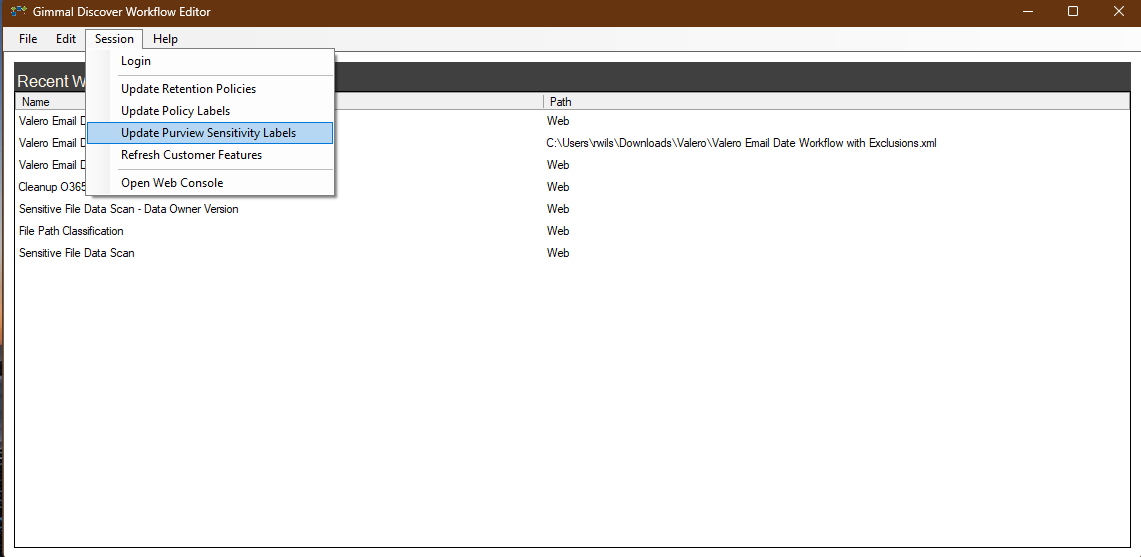This screenshot has width=1141, height=557.
Task: Click the Valero workflow with local XML path
Action: point(740,143)
